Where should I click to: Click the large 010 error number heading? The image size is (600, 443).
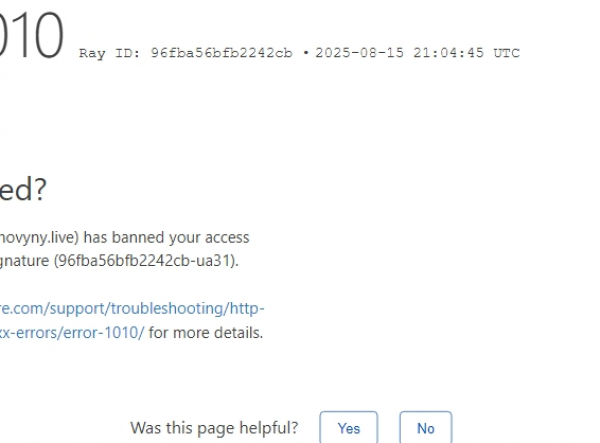31,36
